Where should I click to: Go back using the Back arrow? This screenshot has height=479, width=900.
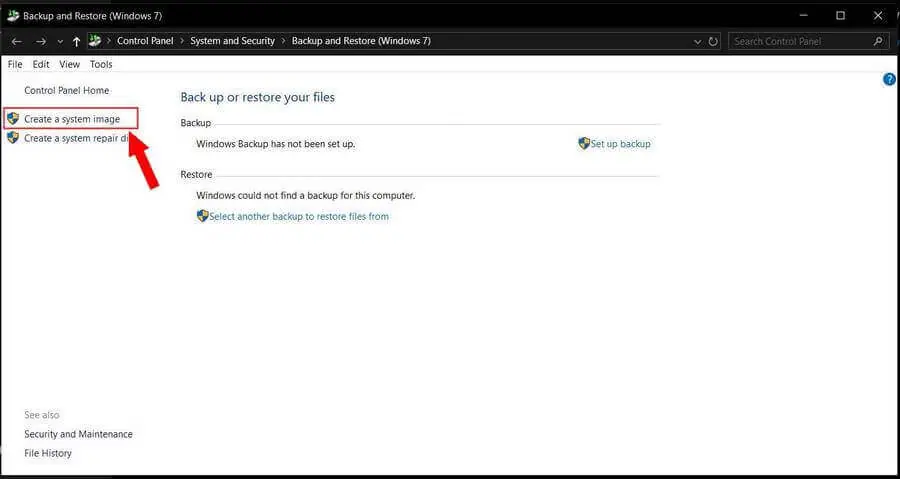17,41
